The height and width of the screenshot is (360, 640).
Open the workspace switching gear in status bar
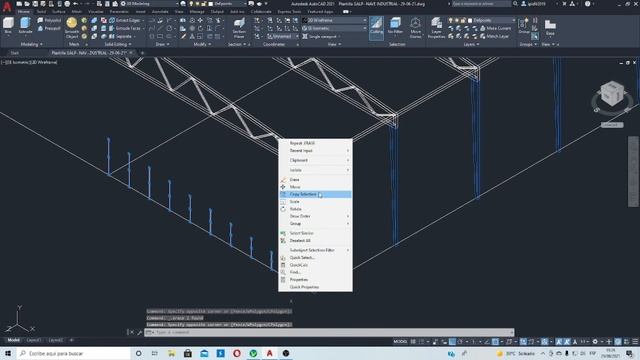[596, 342]
